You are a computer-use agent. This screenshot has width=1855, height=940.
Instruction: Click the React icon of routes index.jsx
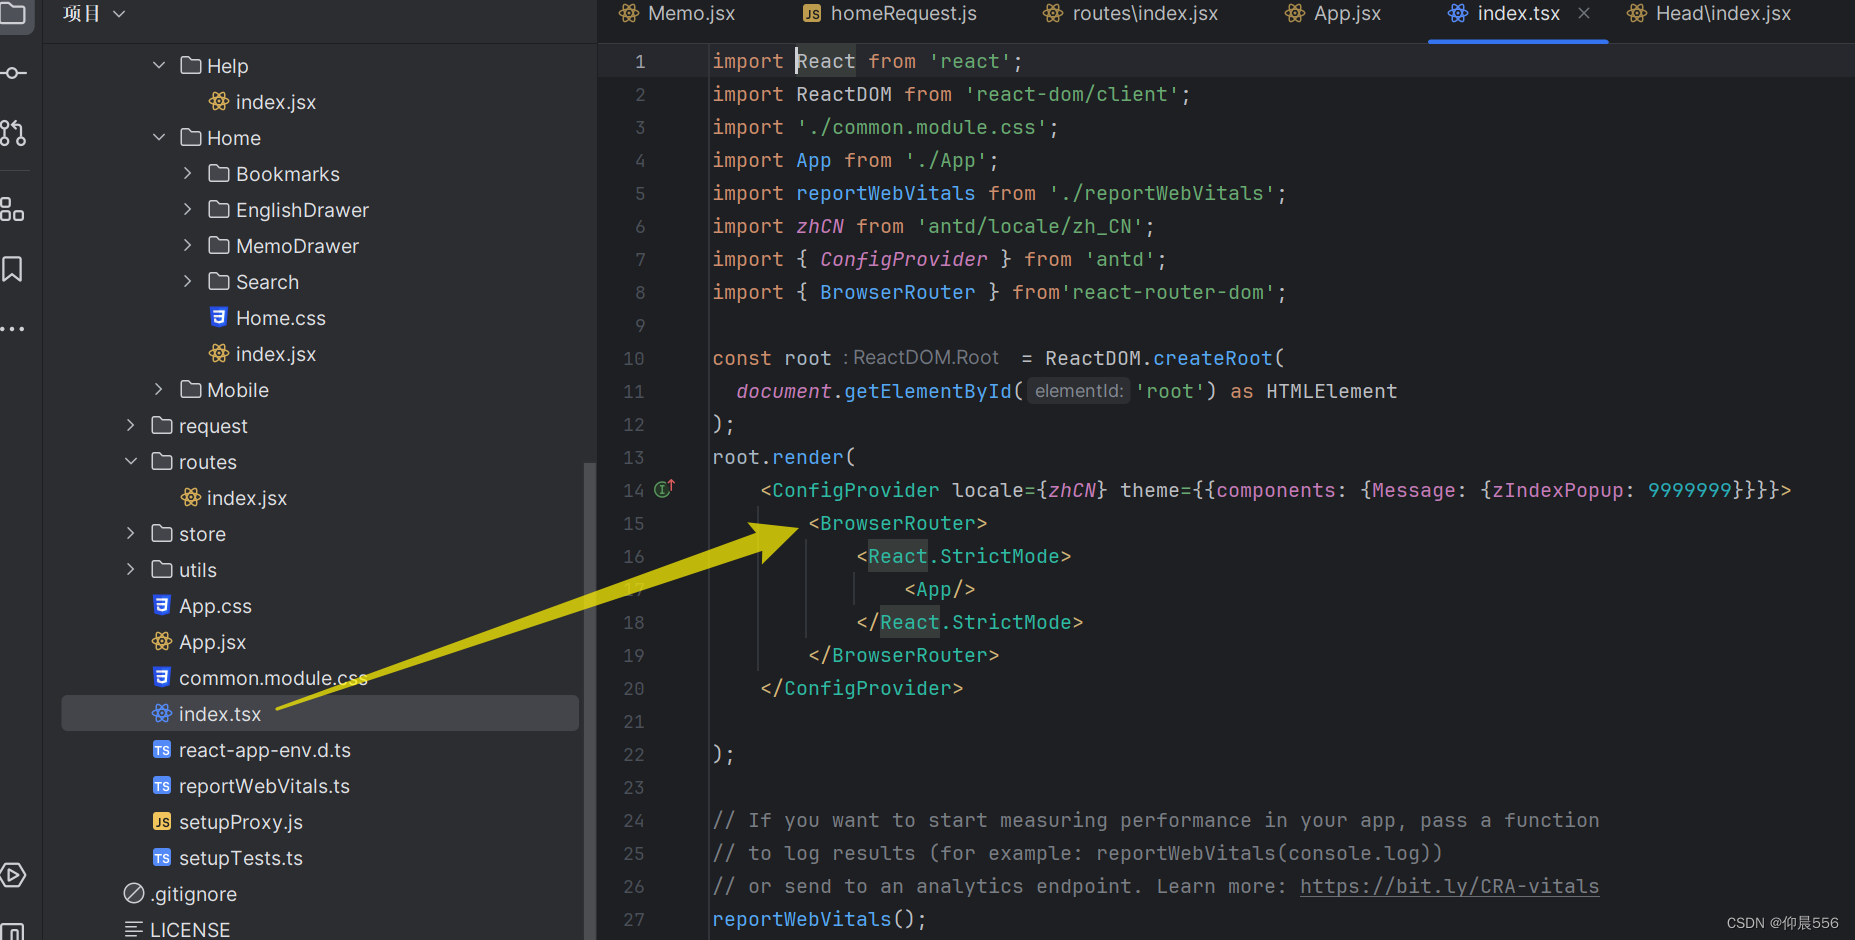tap(190, 497)
